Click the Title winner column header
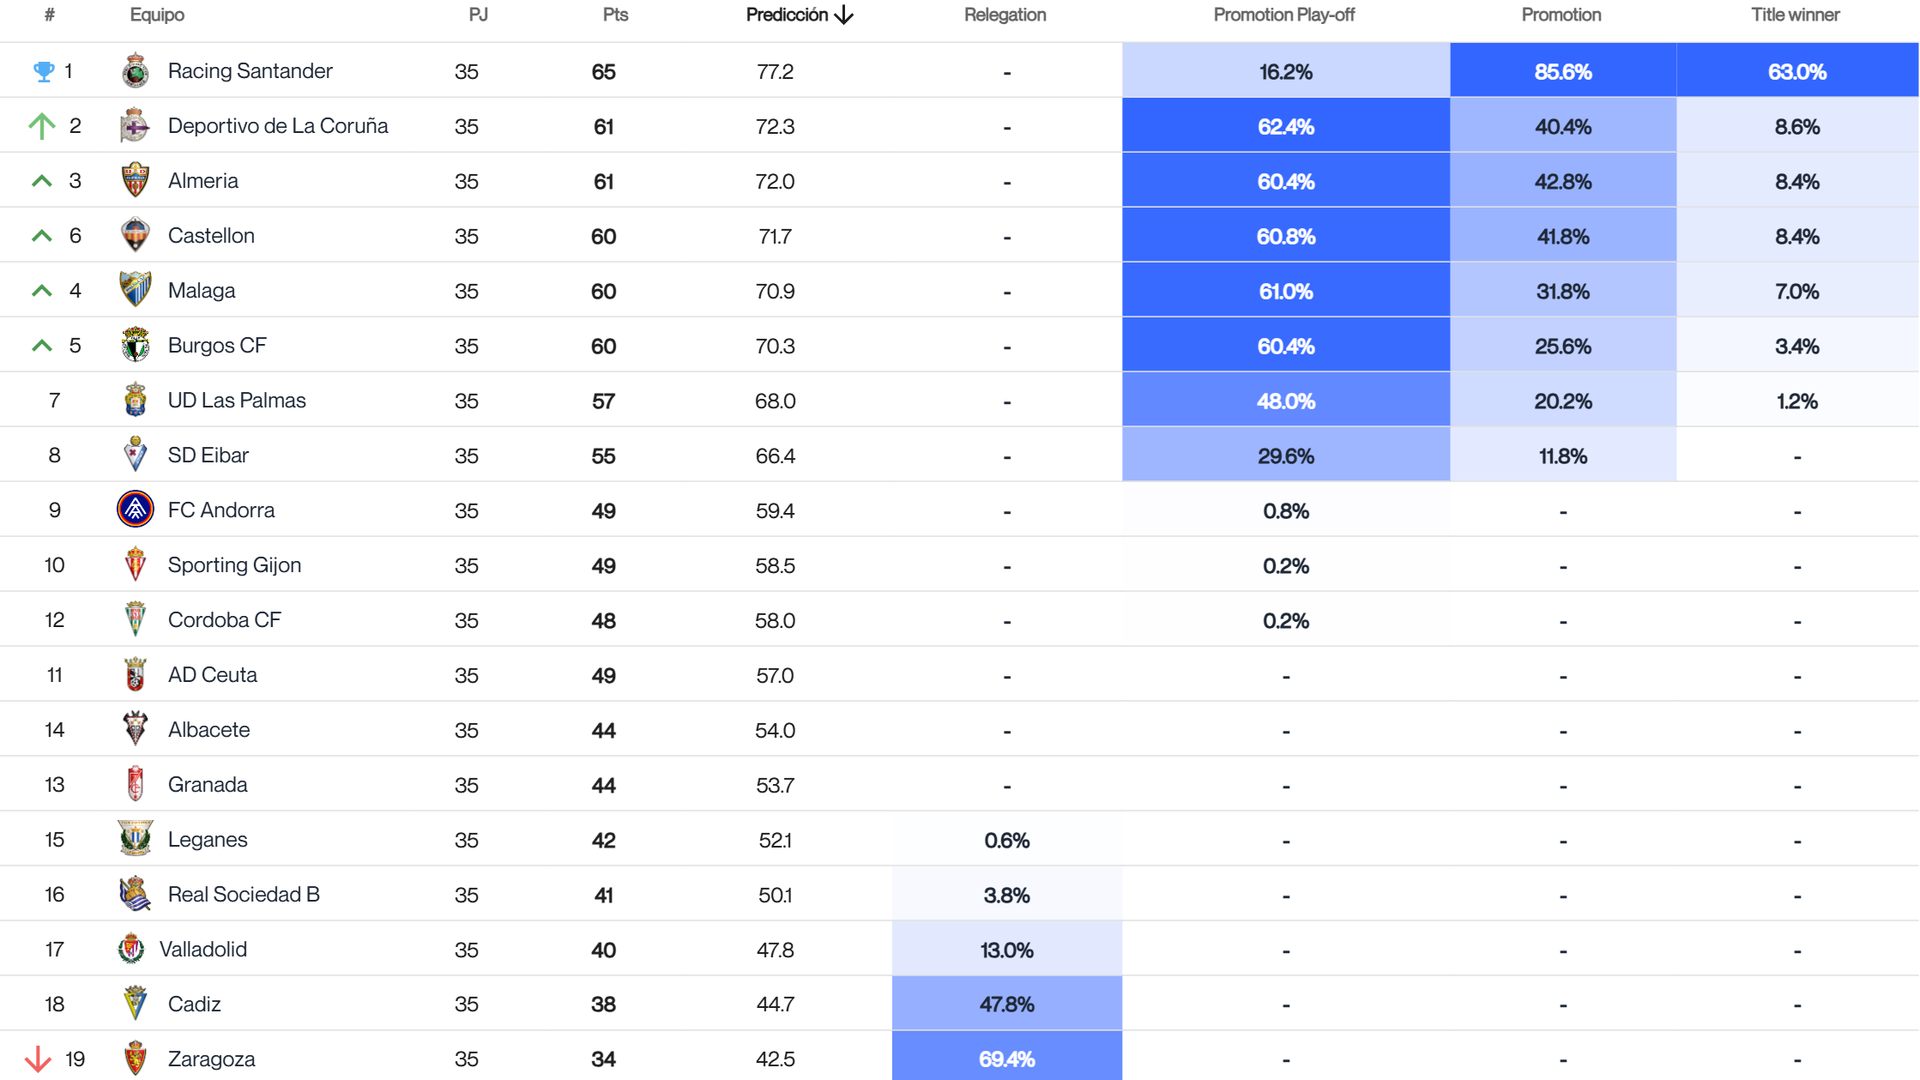This screenshot has height=1080, width=1920. [1795, 15]
